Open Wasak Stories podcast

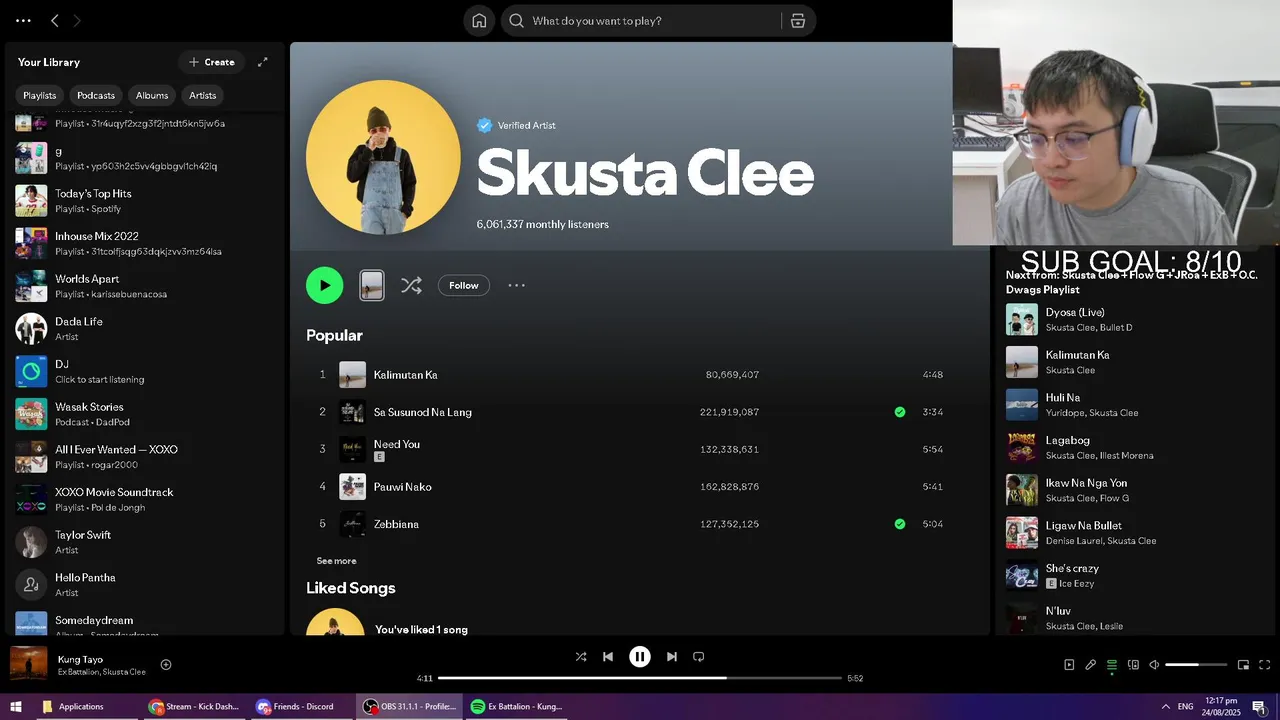tap(145, 414)
